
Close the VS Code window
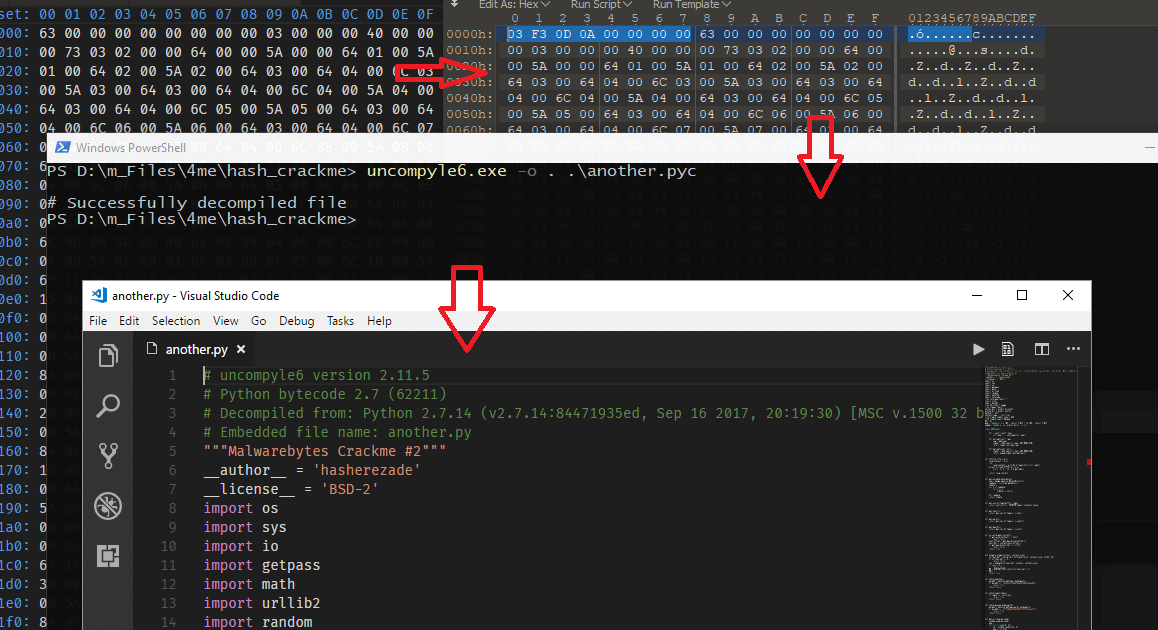[x=1067, y=295]
